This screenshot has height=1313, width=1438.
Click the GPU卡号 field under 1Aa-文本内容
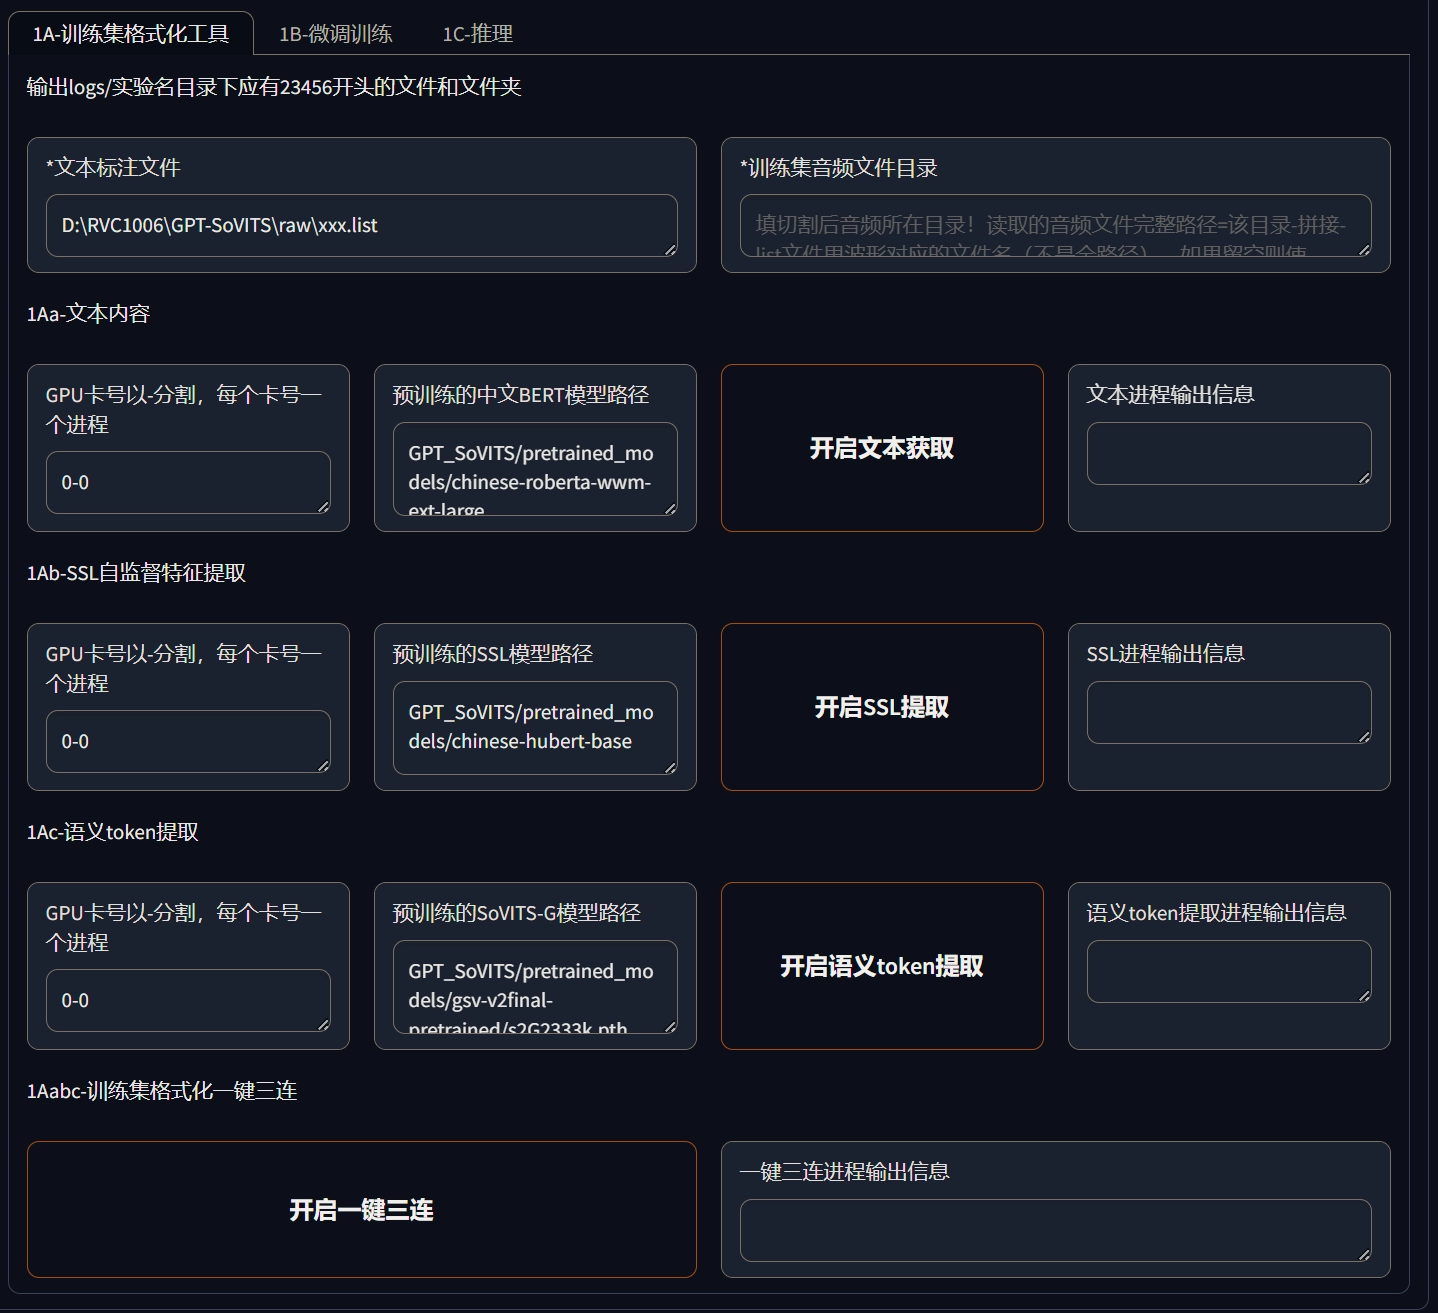[188, 483]
